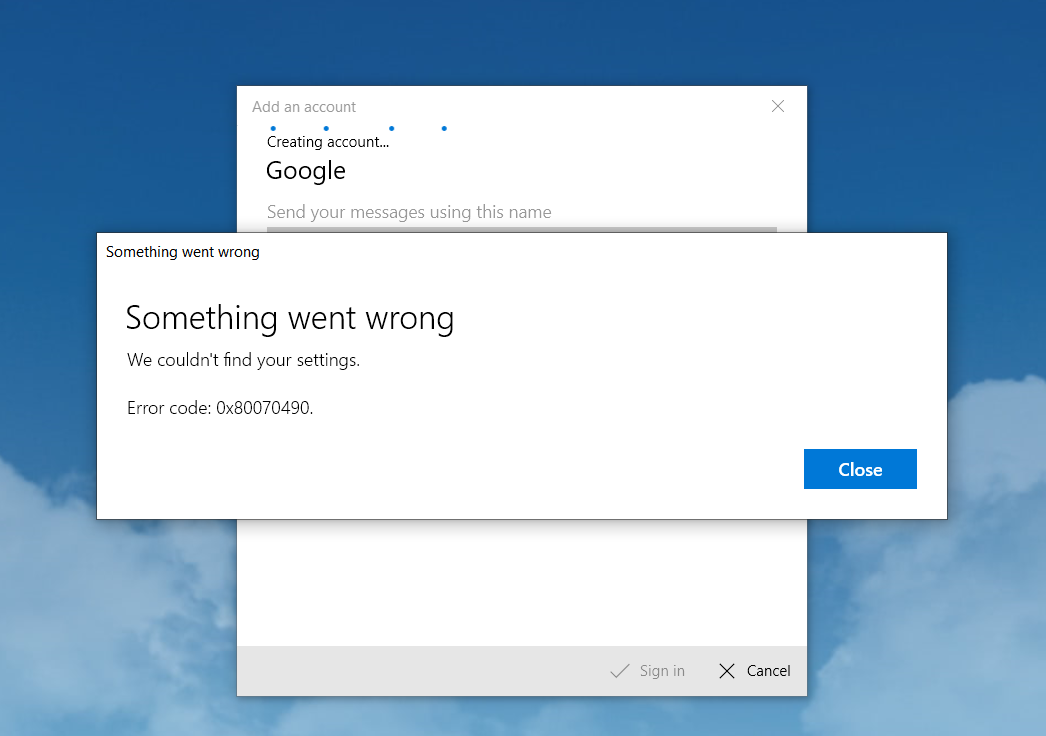Click the 'Add an account' window title
Viewport: 1046px width, 736px height.
tap(304, 107)
